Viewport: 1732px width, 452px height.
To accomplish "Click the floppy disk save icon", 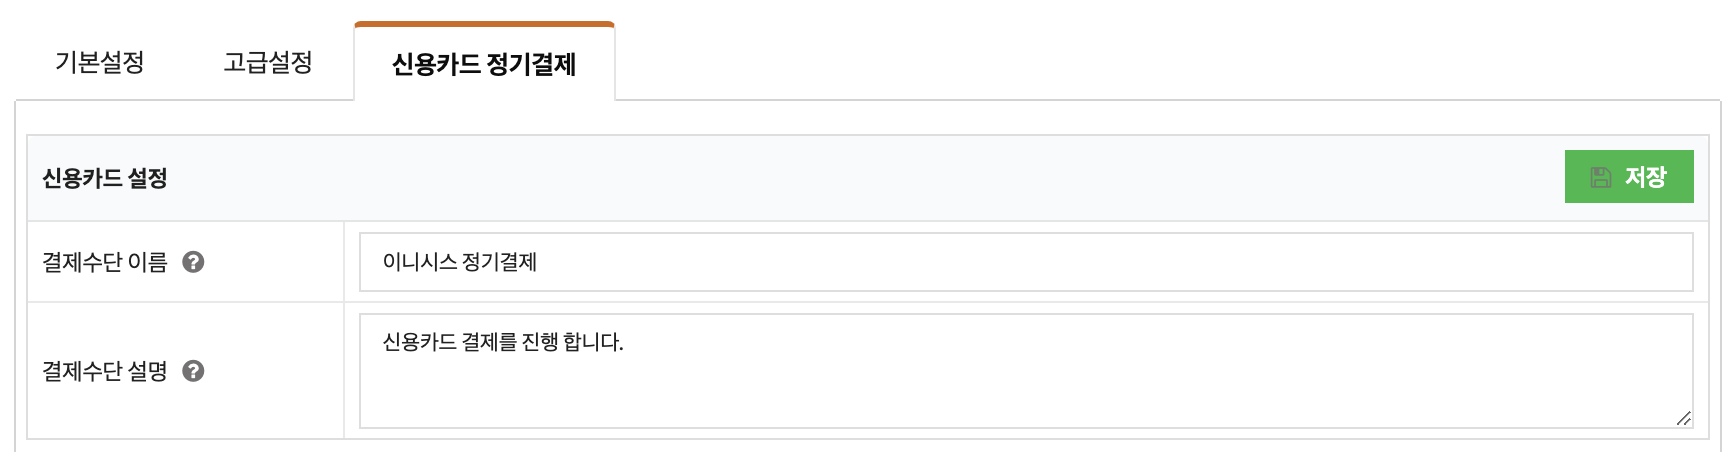I will (1601, 177).
